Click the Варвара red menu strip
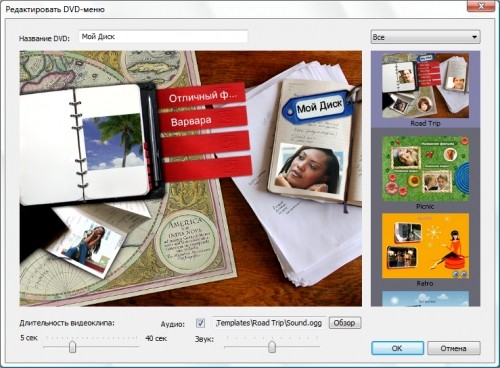Viewport: 500px width, 368px height. coord(204,120)
